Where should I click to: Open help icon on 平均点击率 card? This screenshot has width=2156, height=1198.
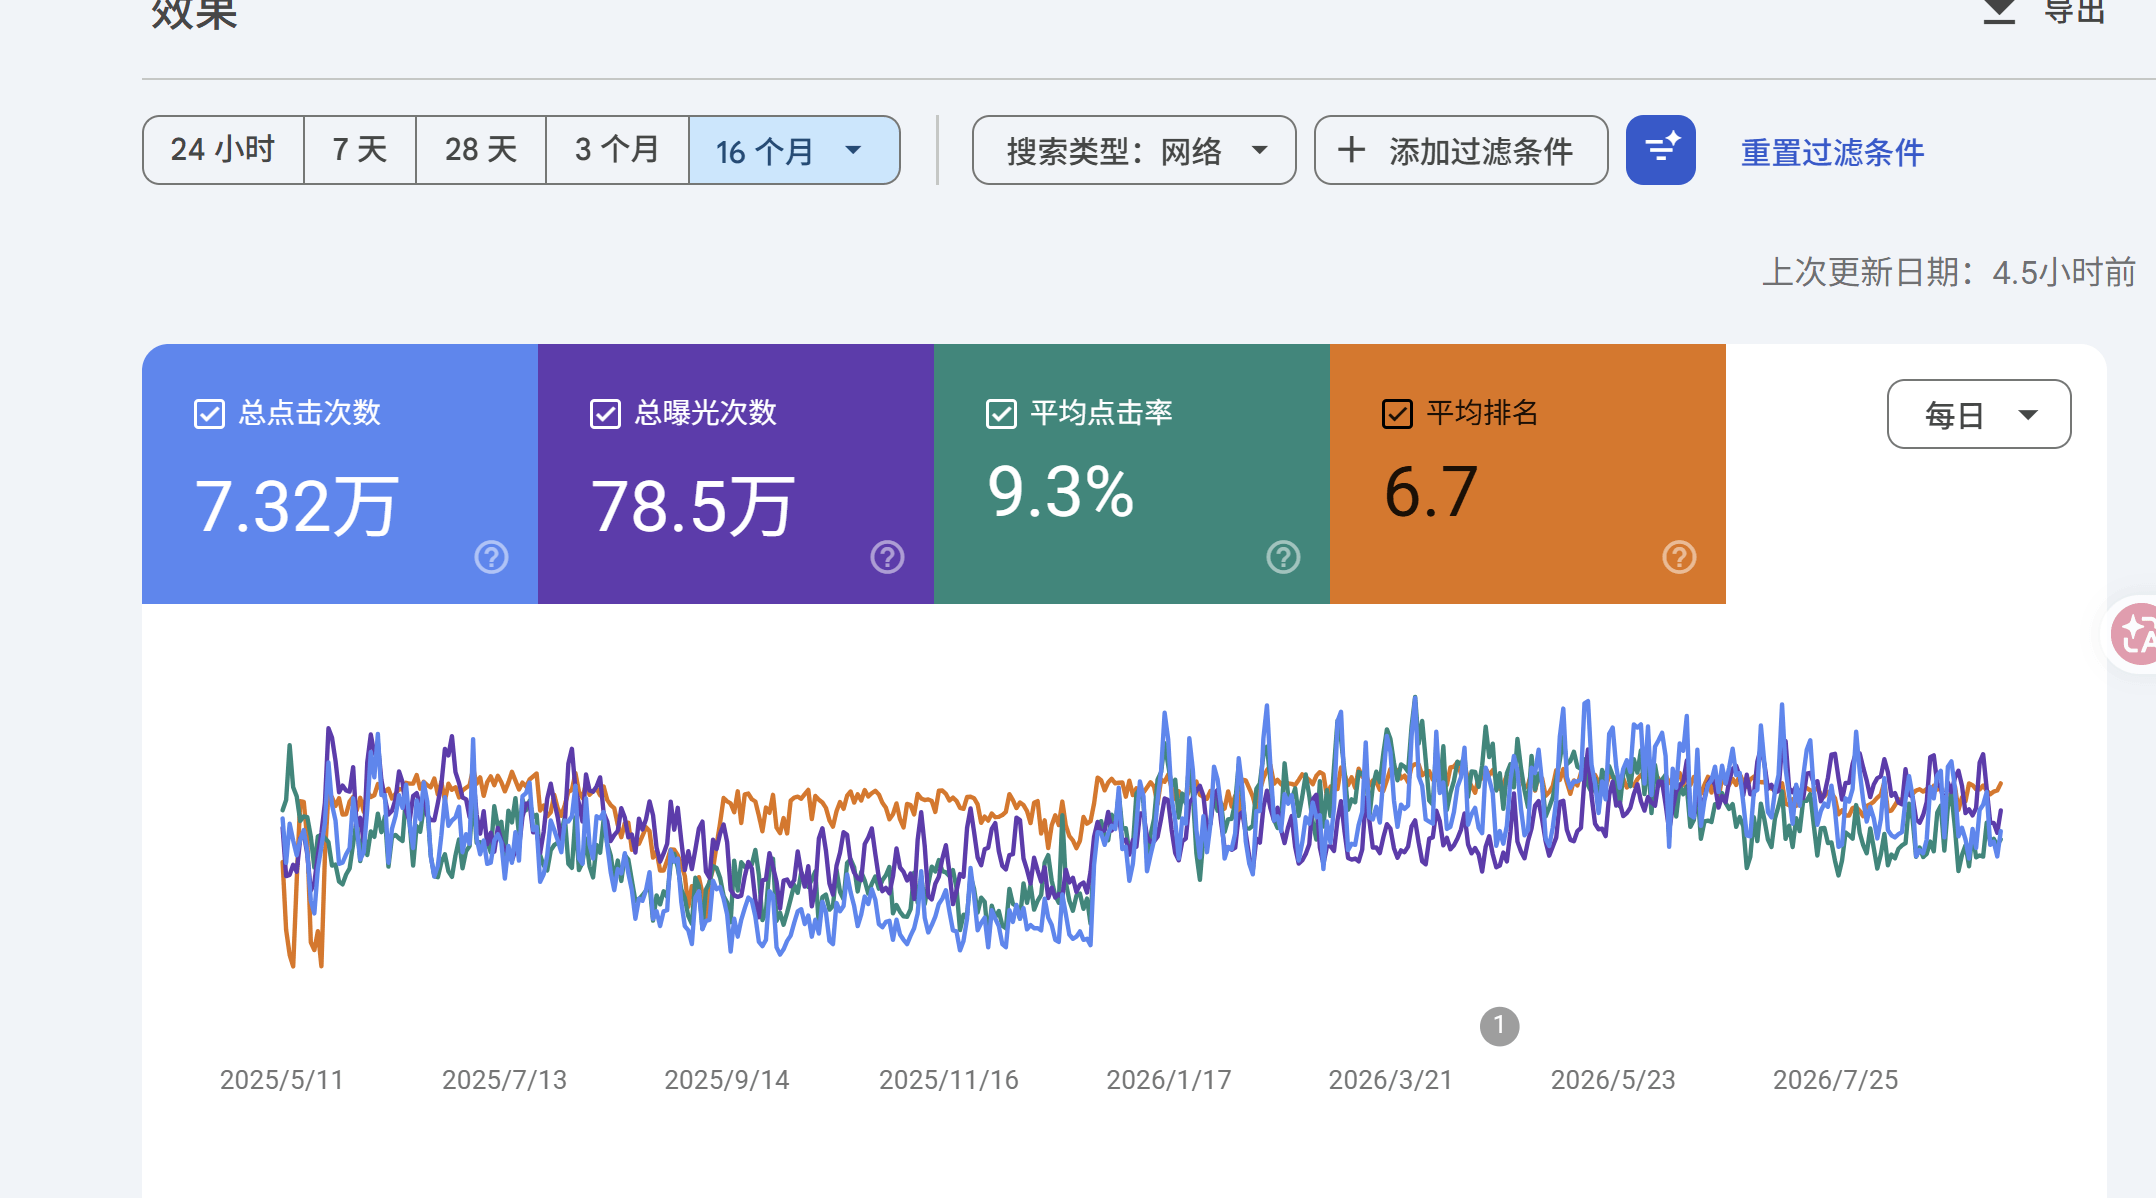tap(1283, 557)
